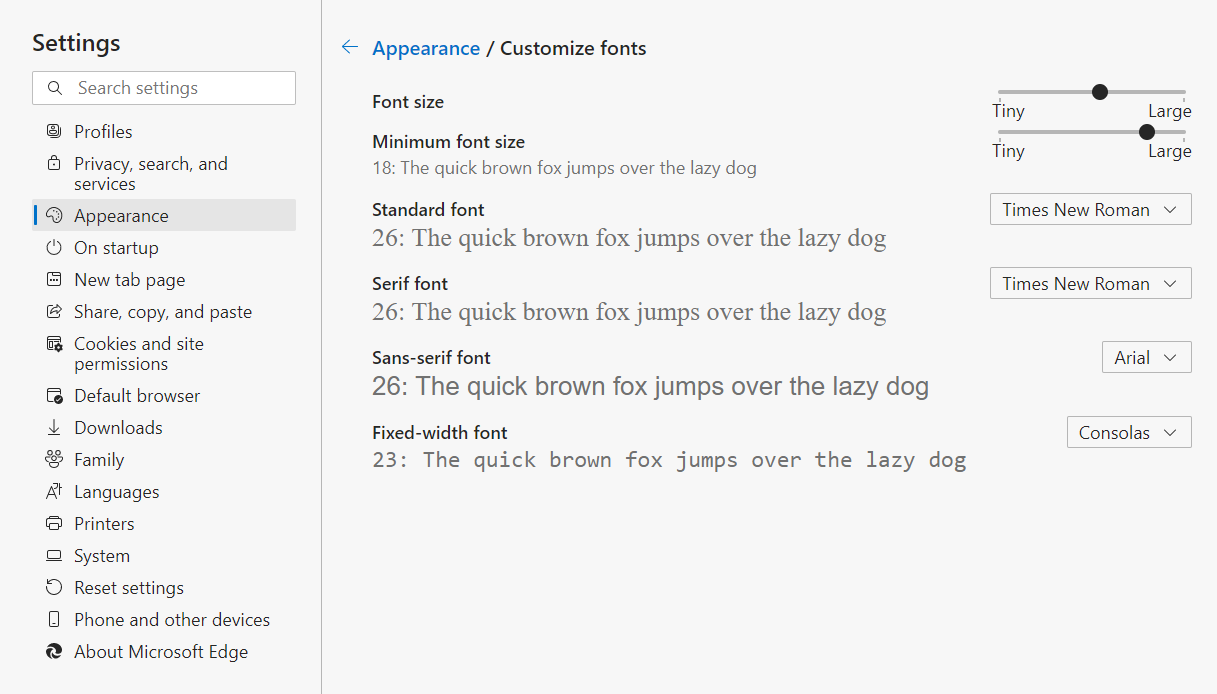This screenshot has height=694, width=1217.
Task: Click the Family icon in sidebar
Action: pyautogui.click(x=54, y=460)
